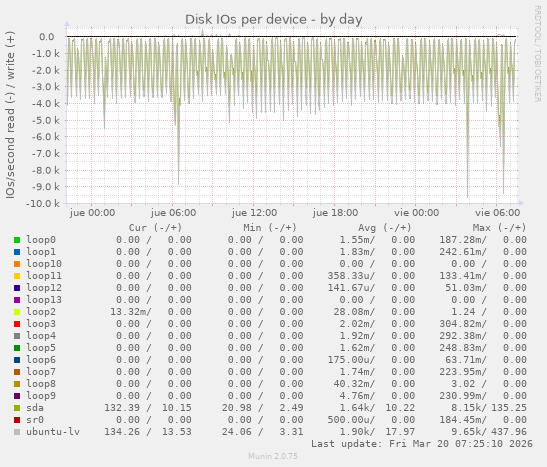
Task: Click the 'jue 06:00' x-axis label
Action: [x=173, y=213]
